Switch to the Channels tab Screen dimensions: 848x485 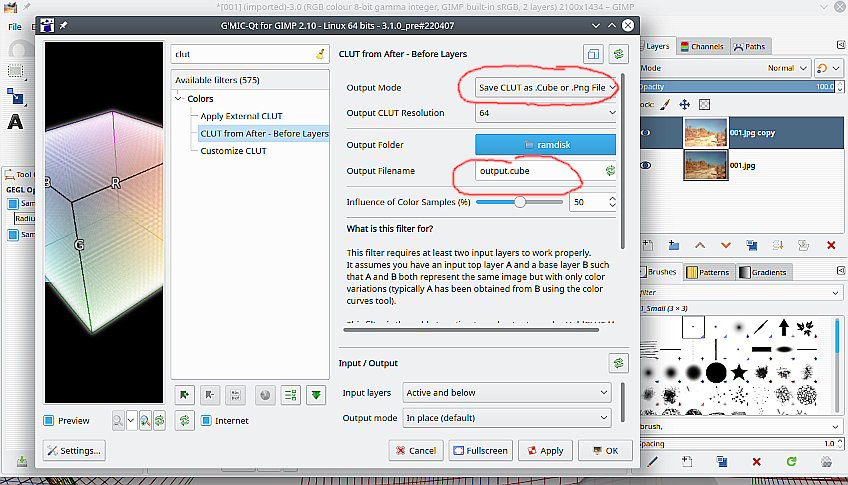click(701, 46)
